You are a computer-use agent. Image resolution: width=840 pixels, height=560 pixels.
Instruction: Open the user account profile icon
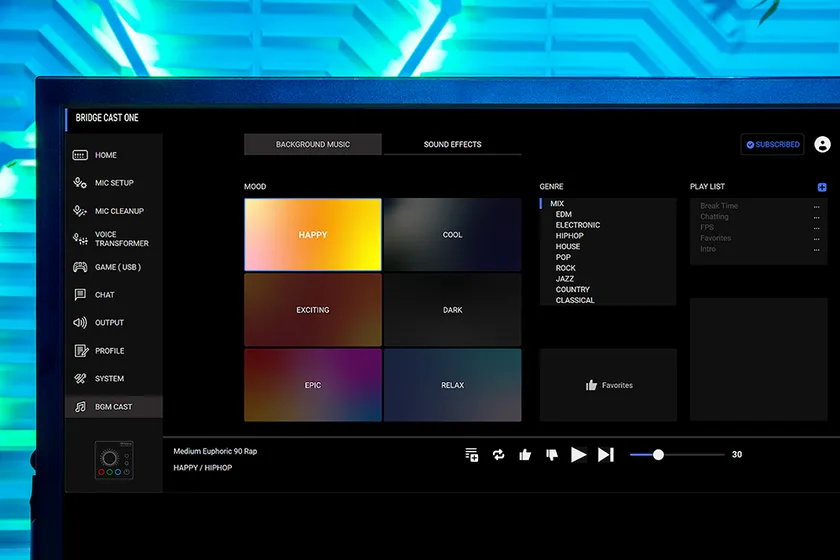pyautogui.click(x=822, y=145)
